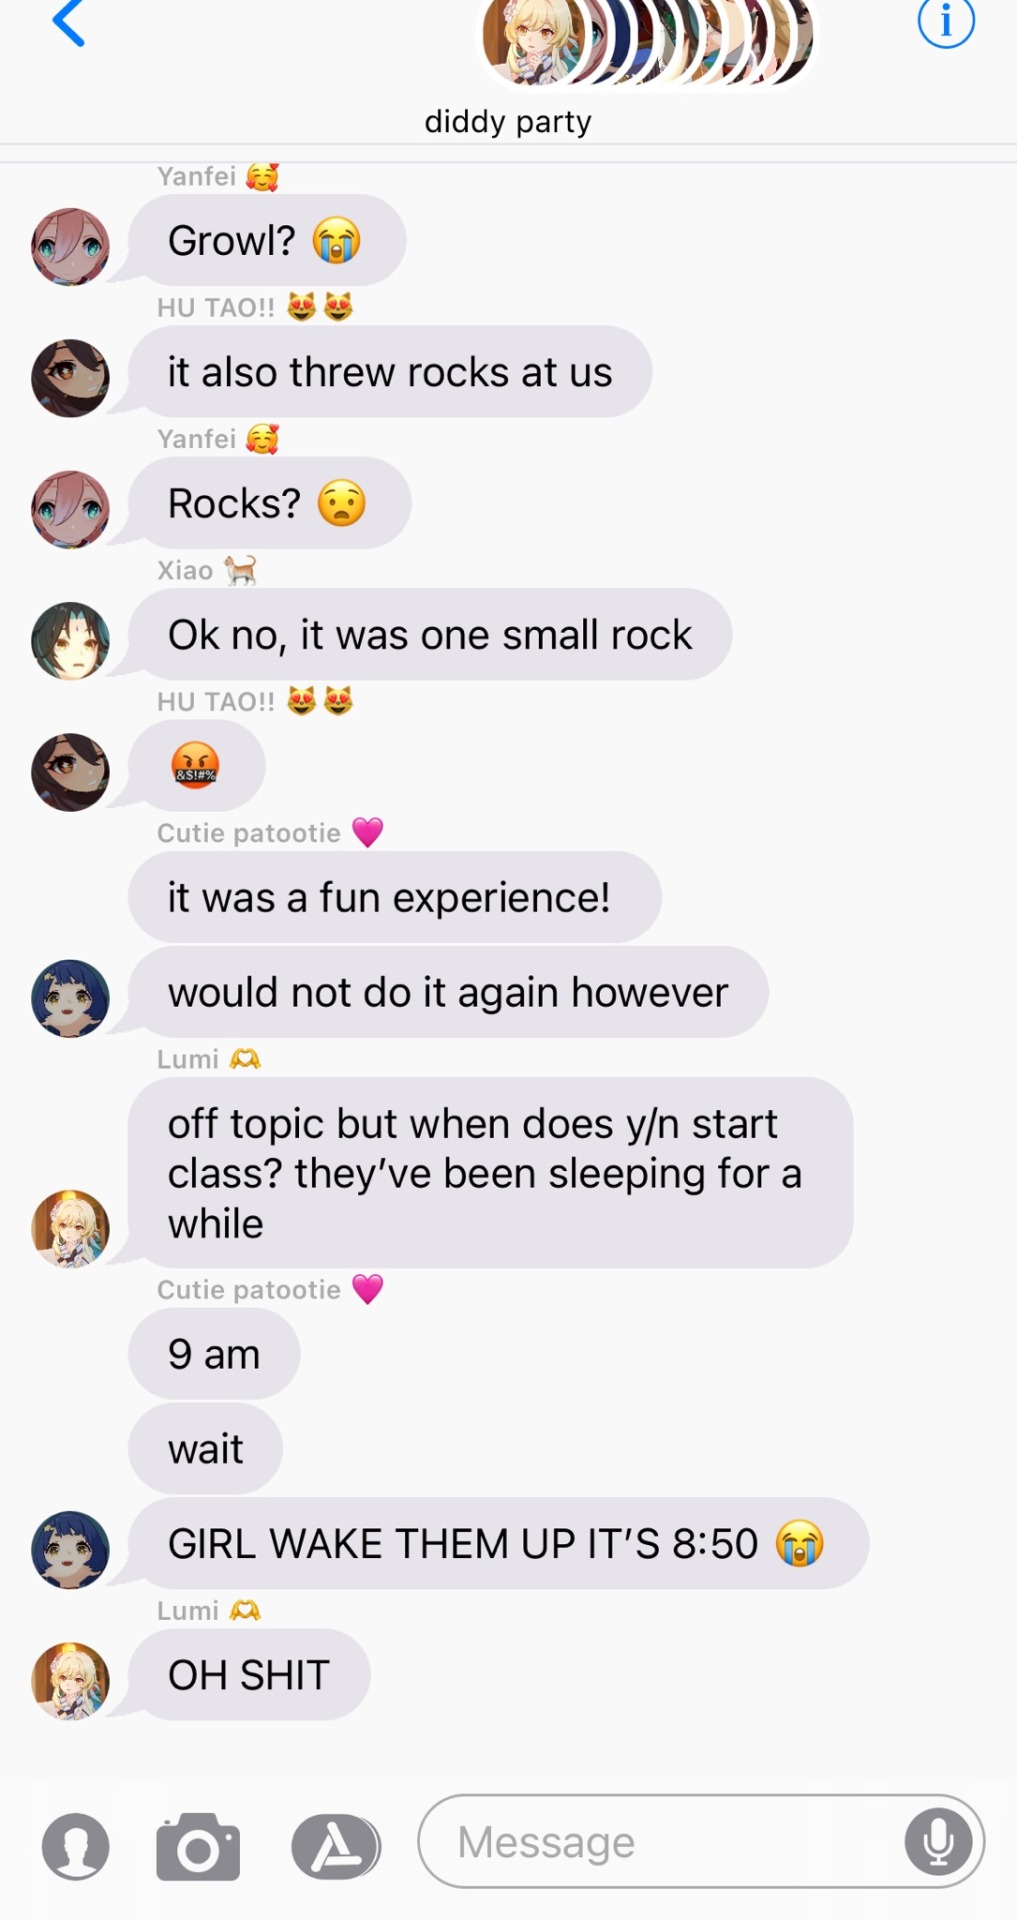Tap the angry cursing emoji message
This screenshot has width=1017, height=1920.
(x=196, y=766)
